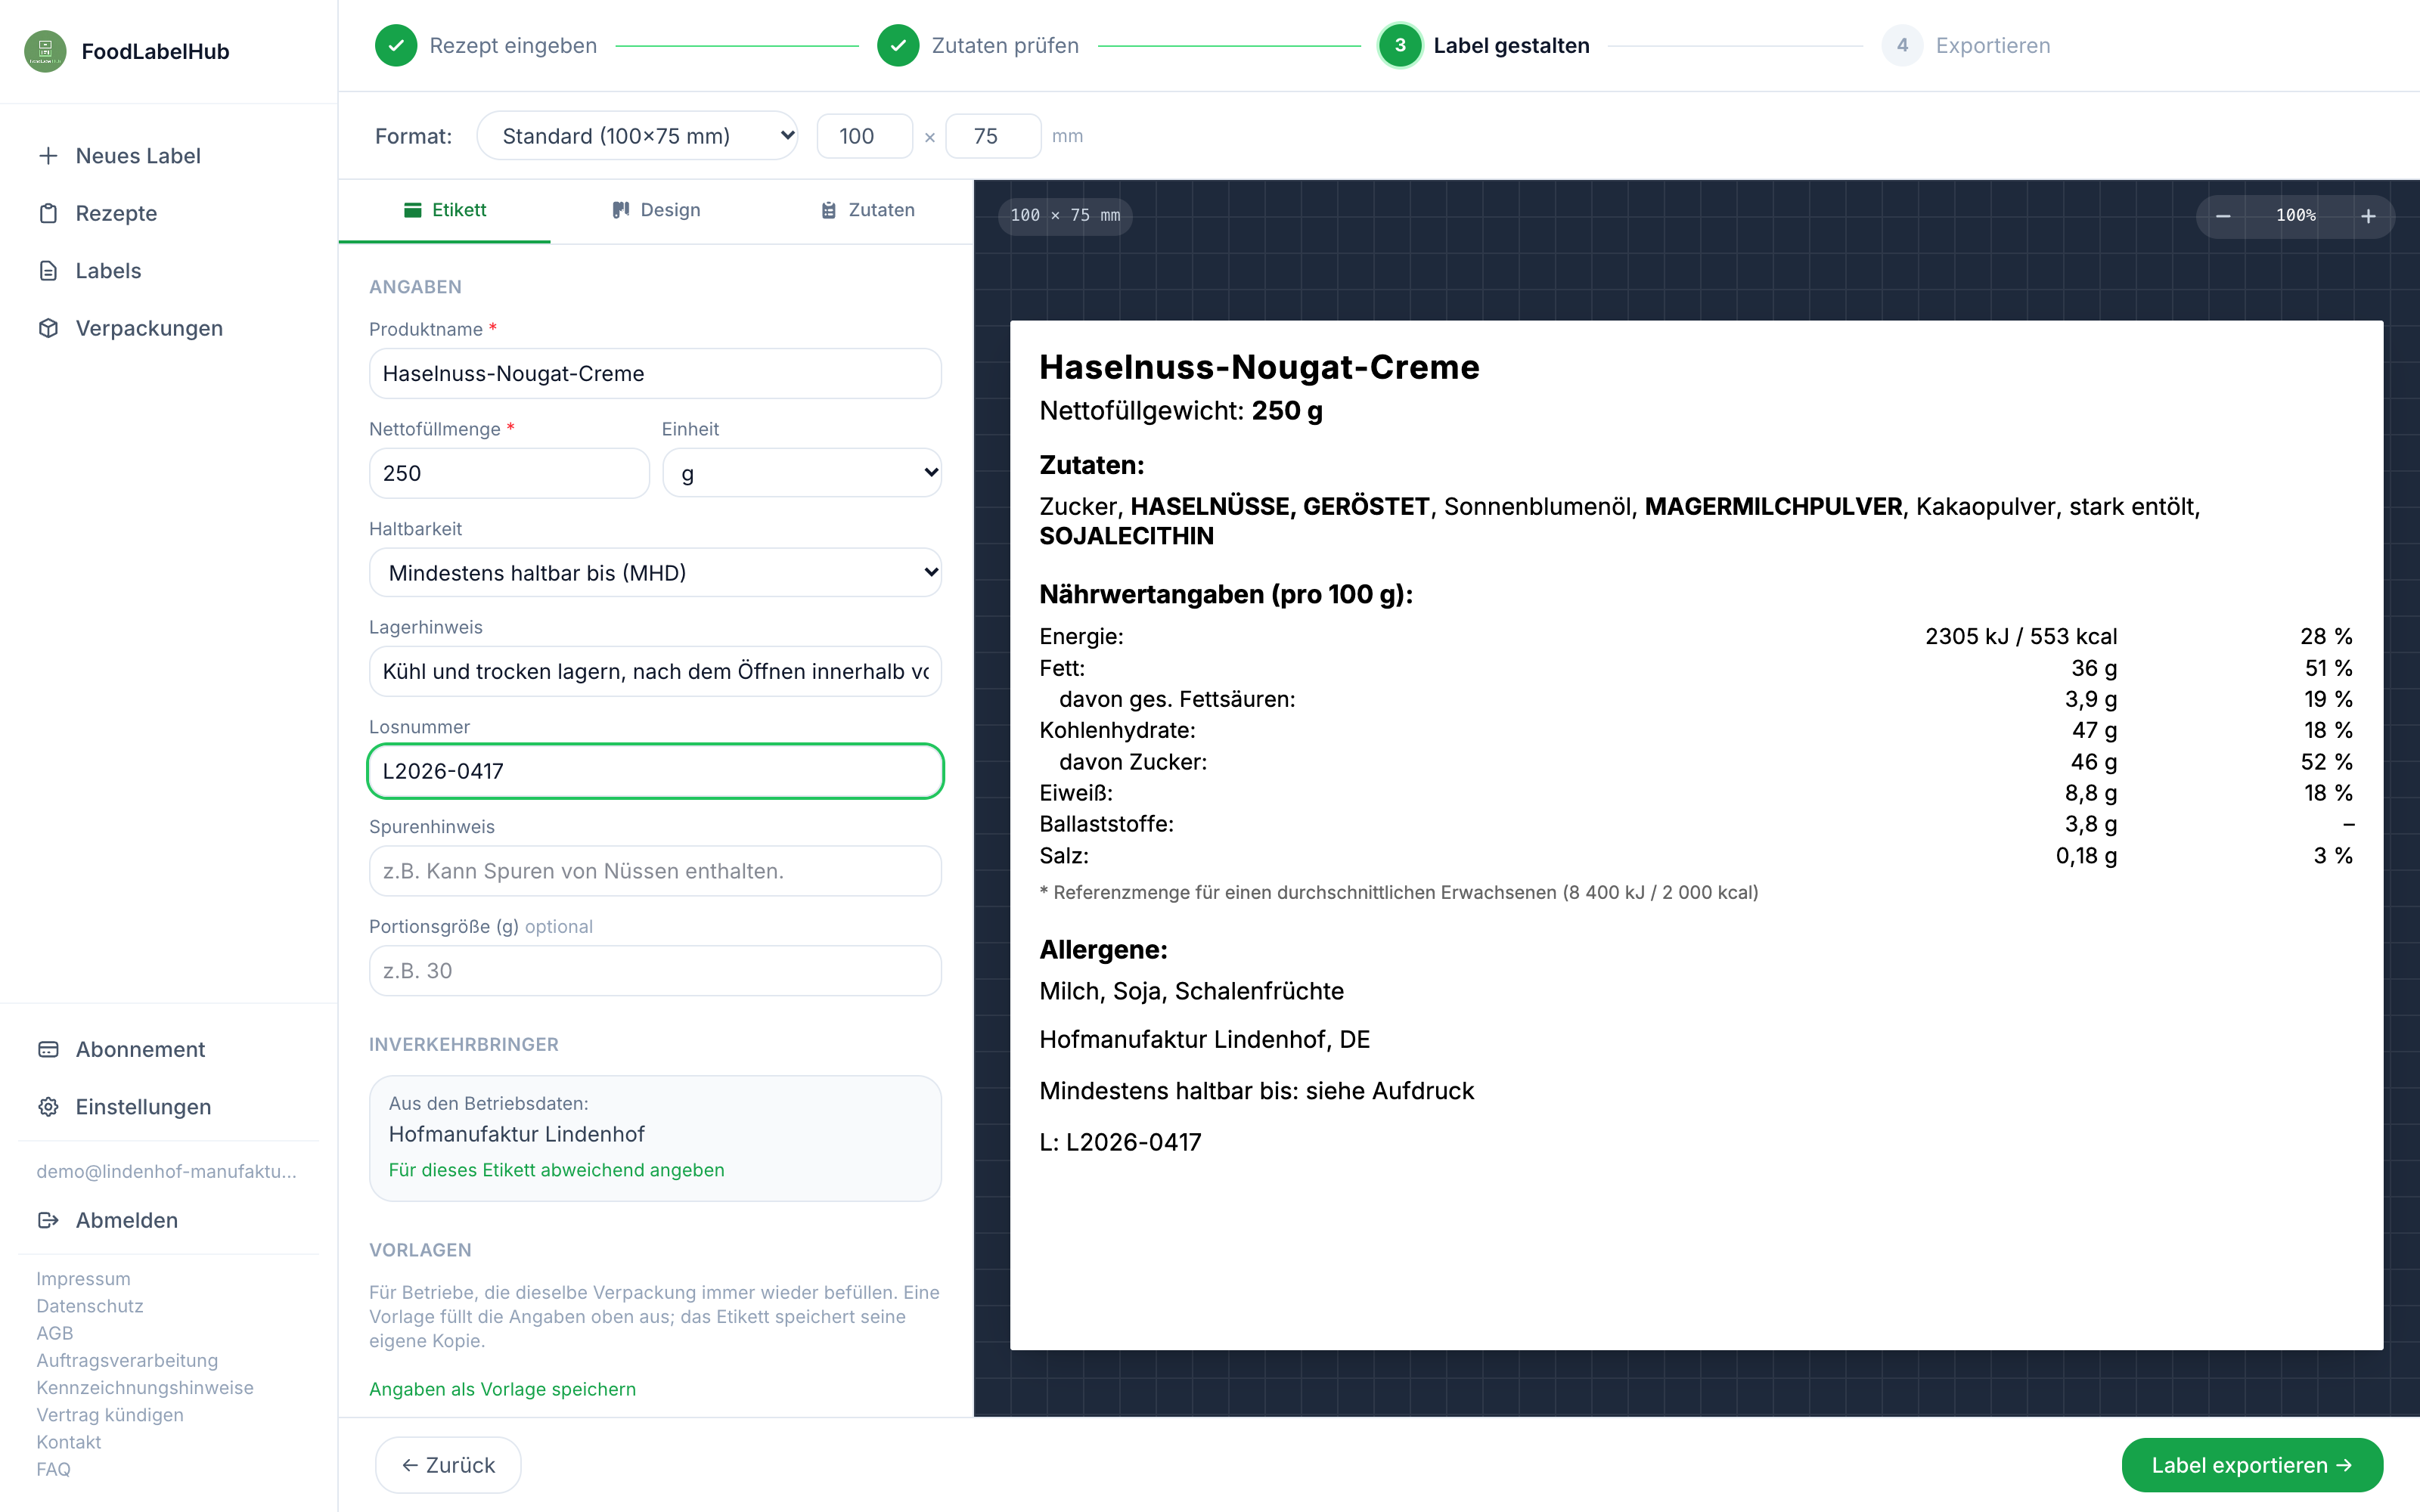This screenshot has height=1512, width=2420.
Task: Click Für dieses Etikett abweichend angeben
Action: (x=556, y=1170)
